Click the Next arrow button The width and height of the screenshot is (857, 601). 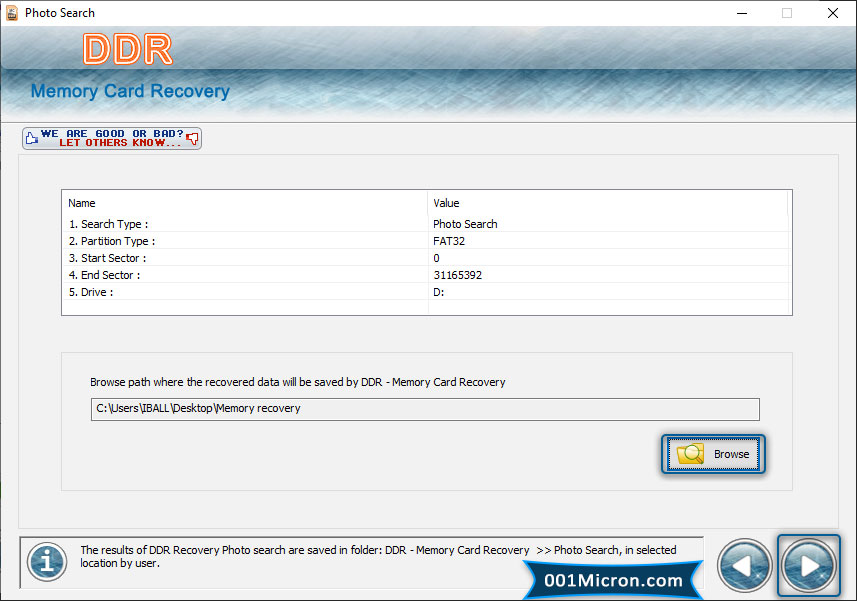[x=809, y=566]
